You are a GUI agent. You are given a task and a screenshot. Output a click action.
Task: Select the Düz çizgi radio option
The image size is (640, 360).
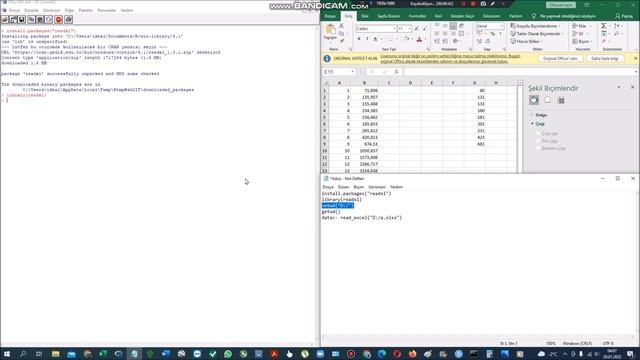[x=538, y=141]
